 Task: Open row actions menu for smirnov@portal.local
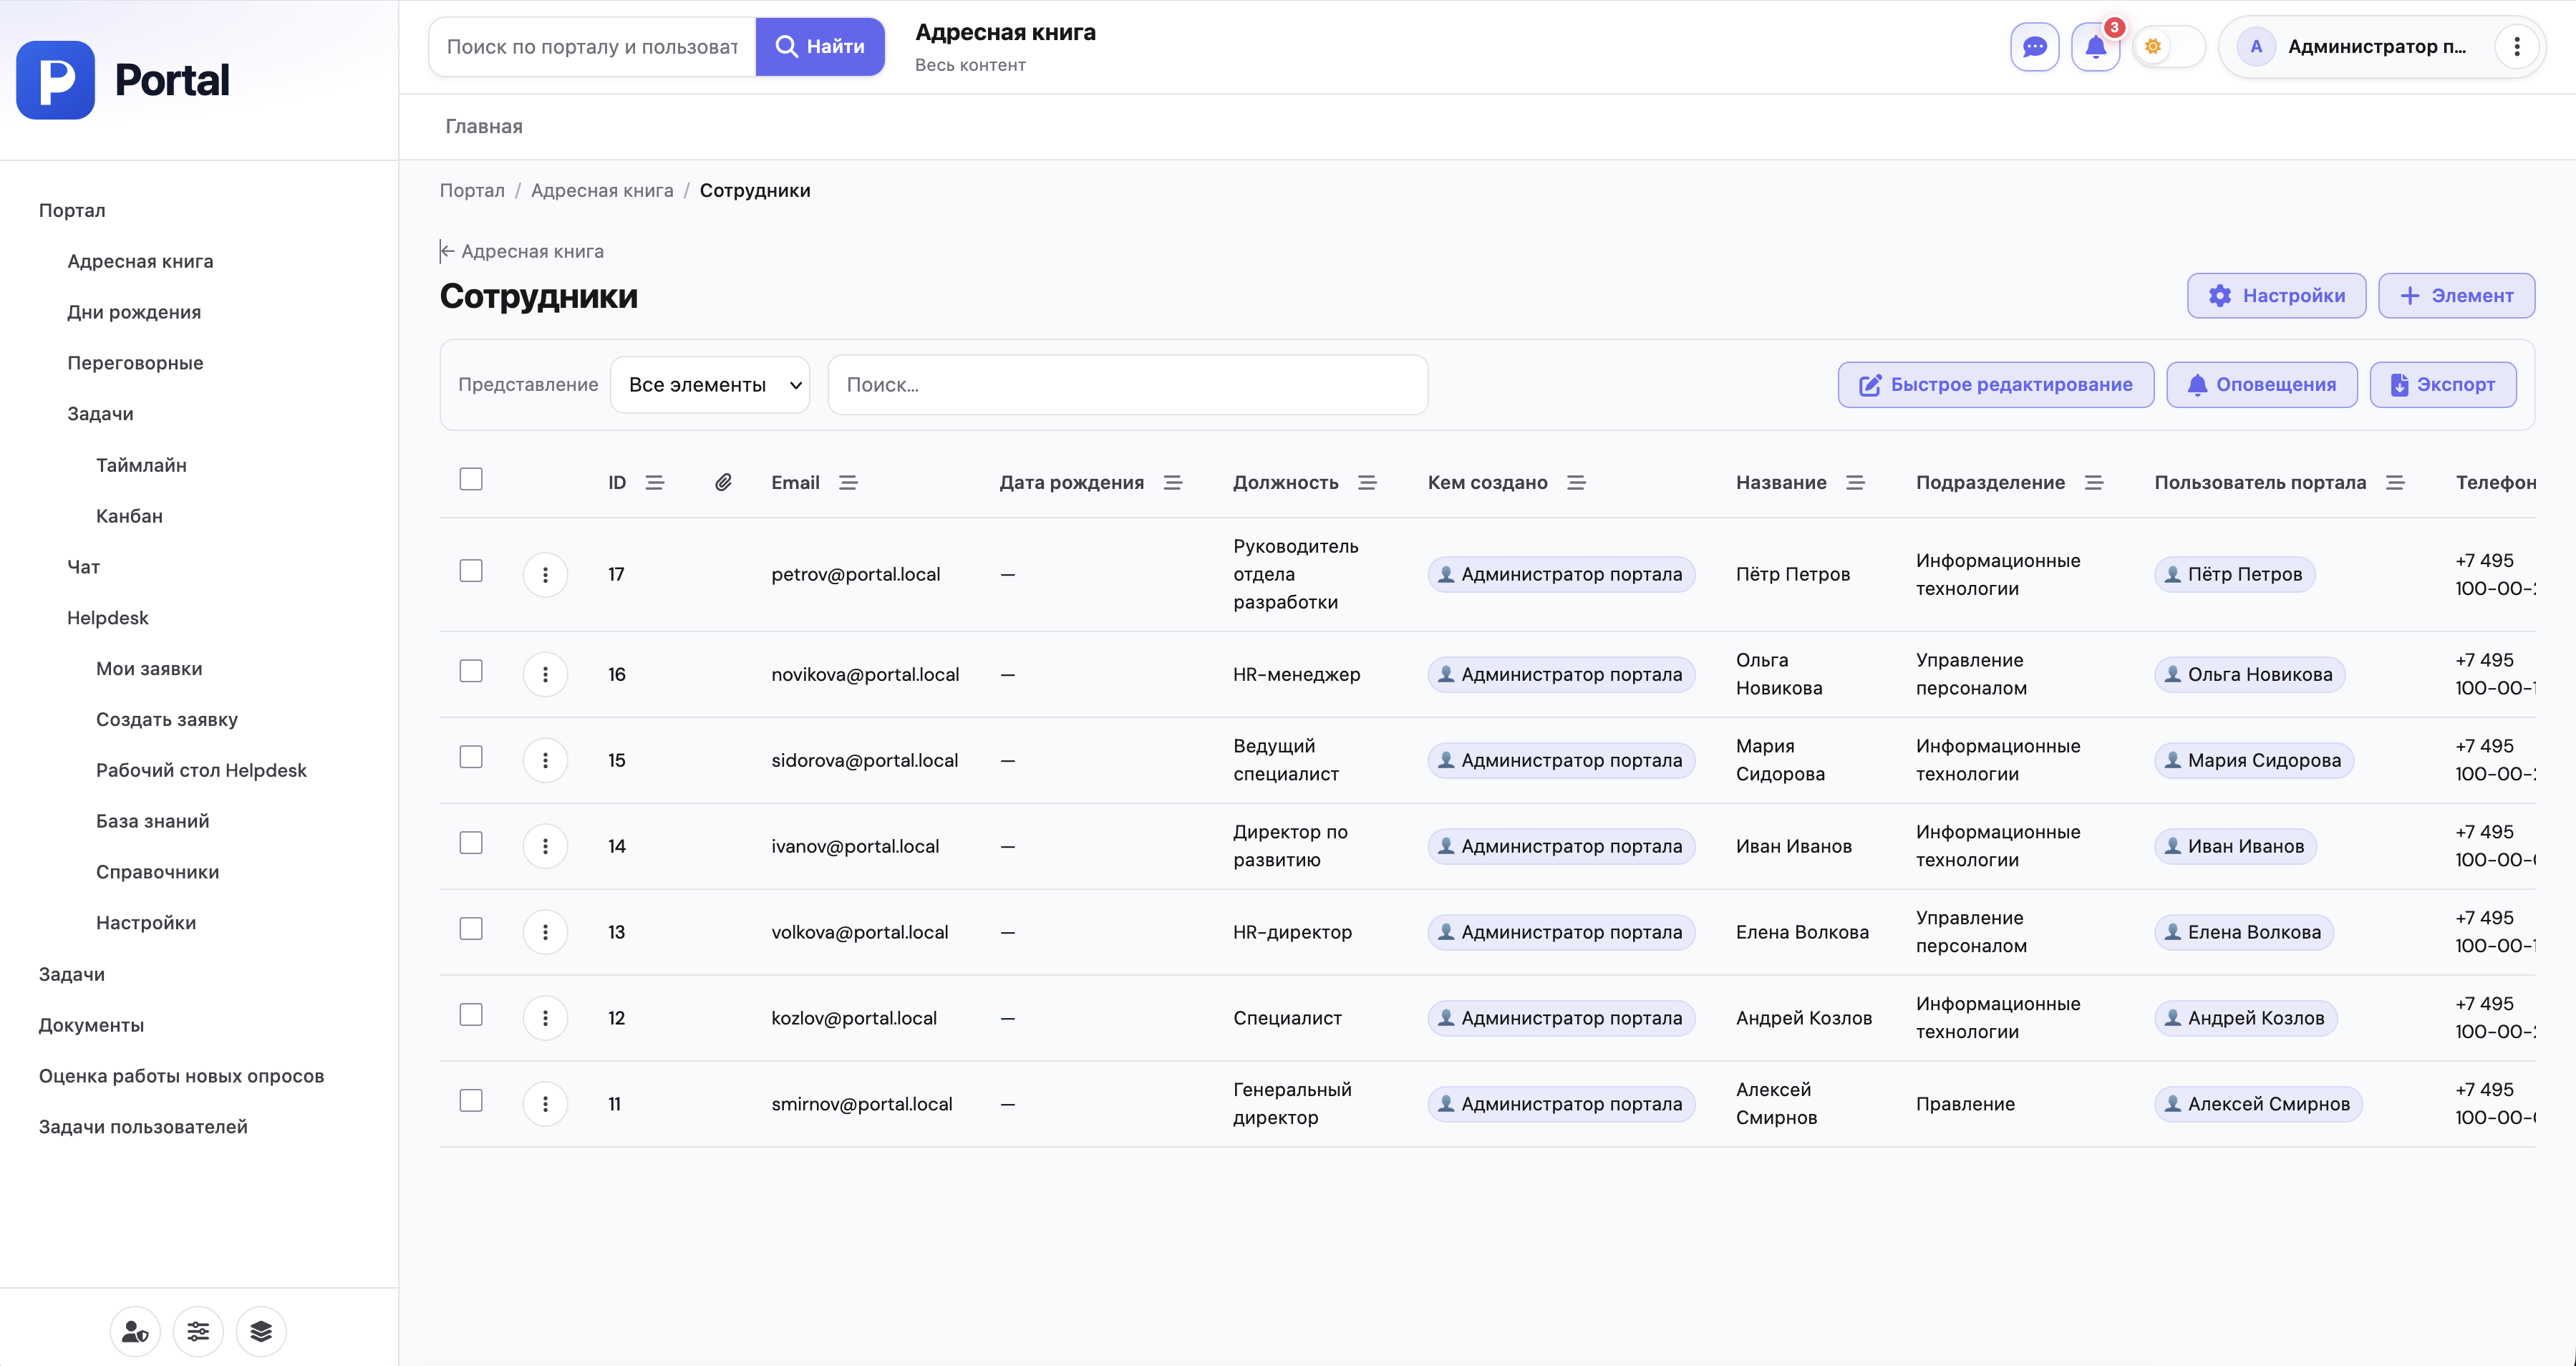point(545,1104)
